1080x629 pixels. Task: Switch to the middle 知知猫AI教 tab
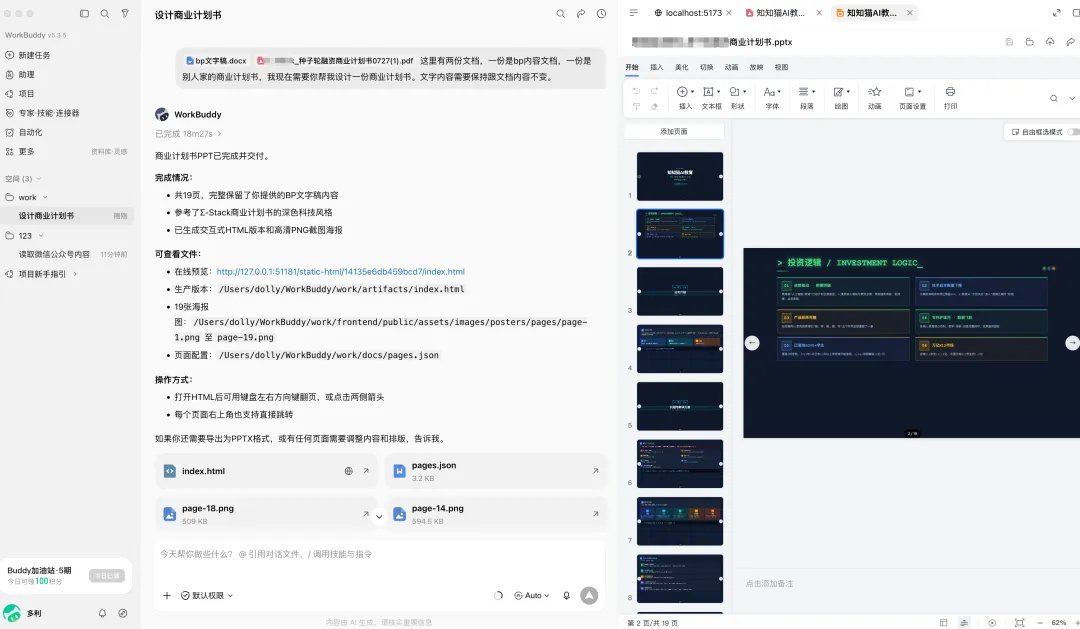pyautogui.click(x=776, y=12)
